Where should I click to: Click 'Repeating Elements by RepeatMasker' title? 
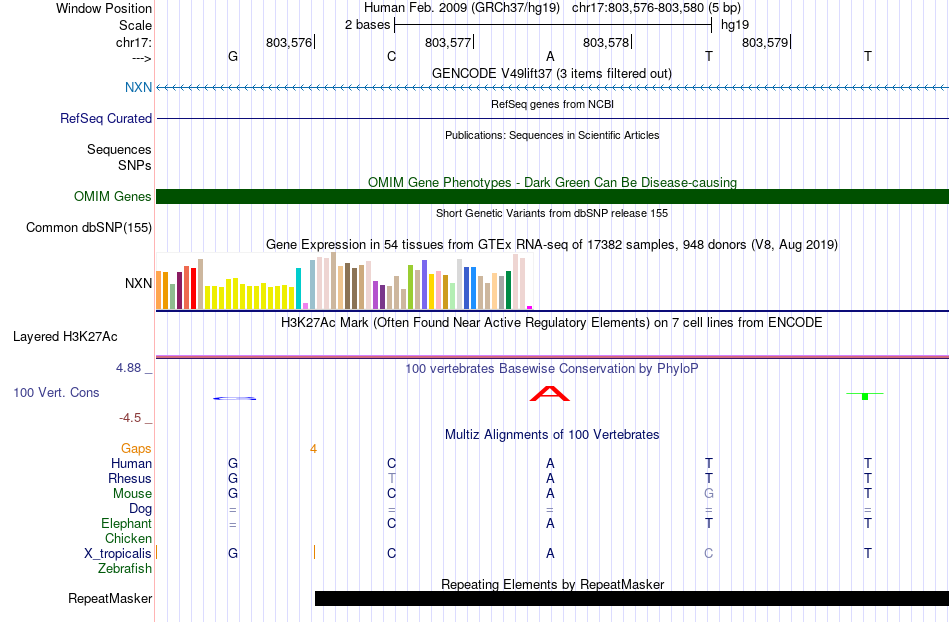[x=552, y=584]
